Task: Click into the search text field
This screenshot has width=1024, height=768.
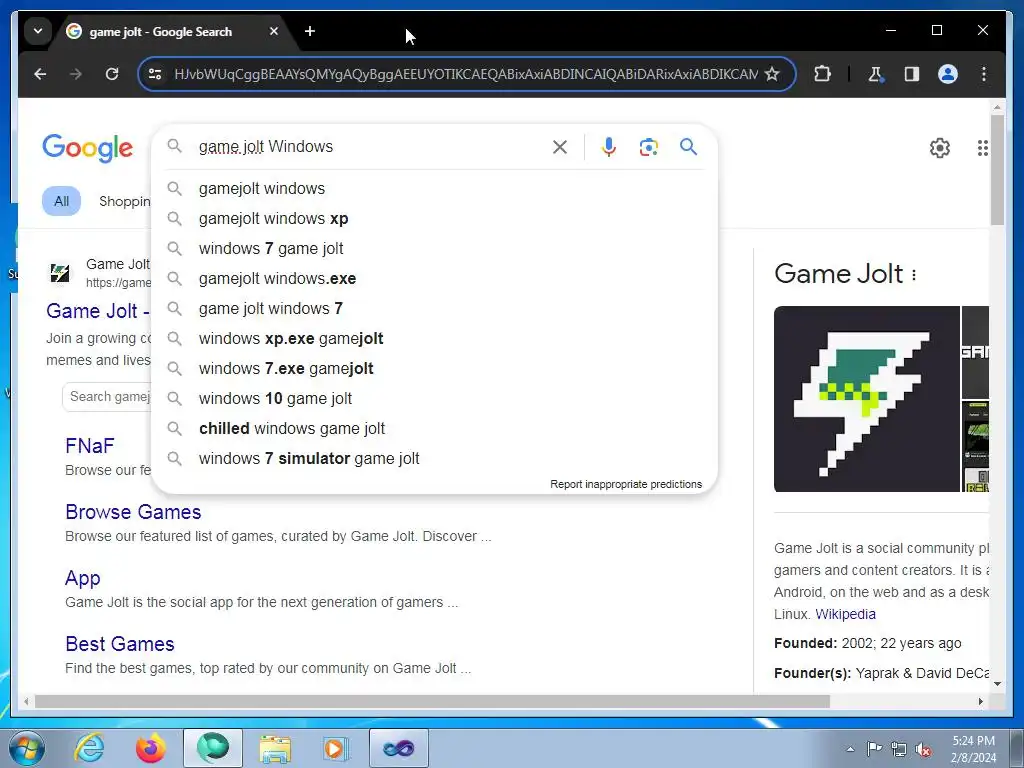Action: point(369,147)
